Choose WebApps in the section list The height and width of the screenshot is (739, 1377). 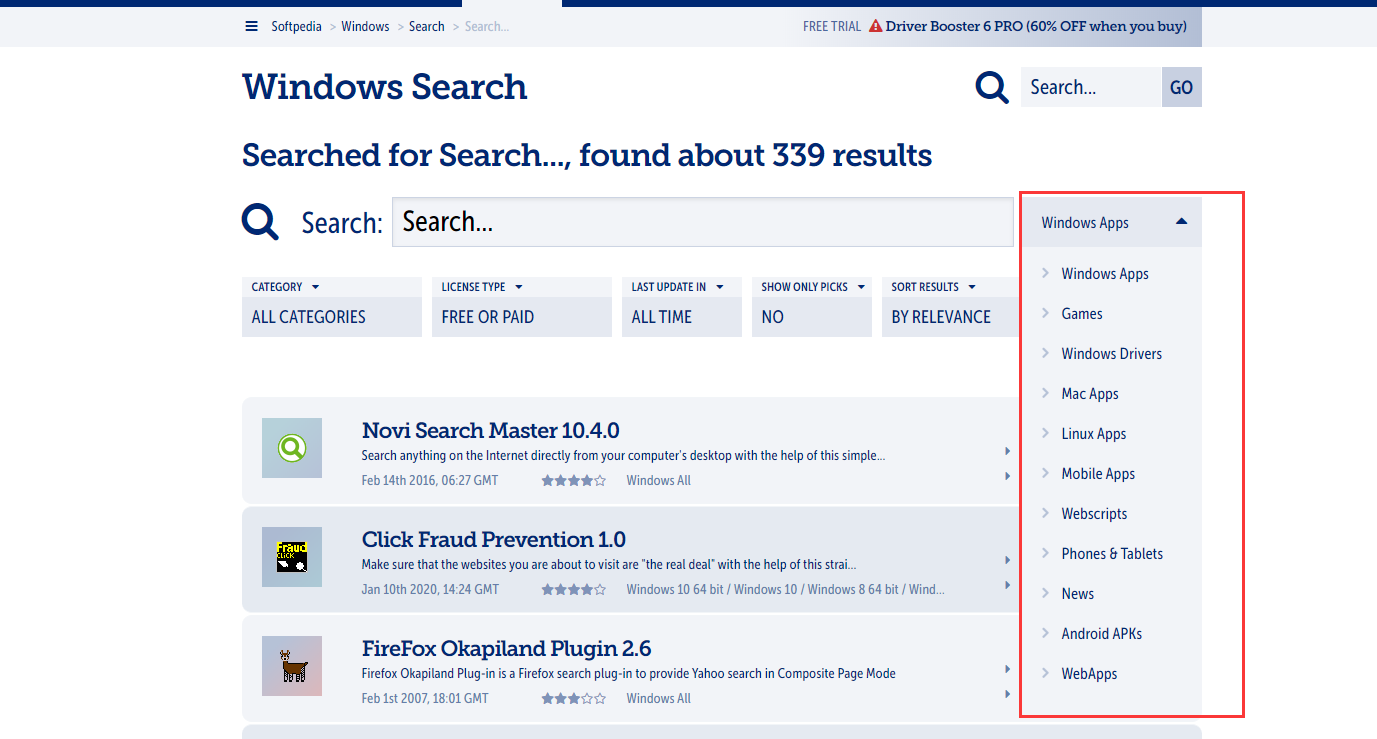click(1089, 674)
